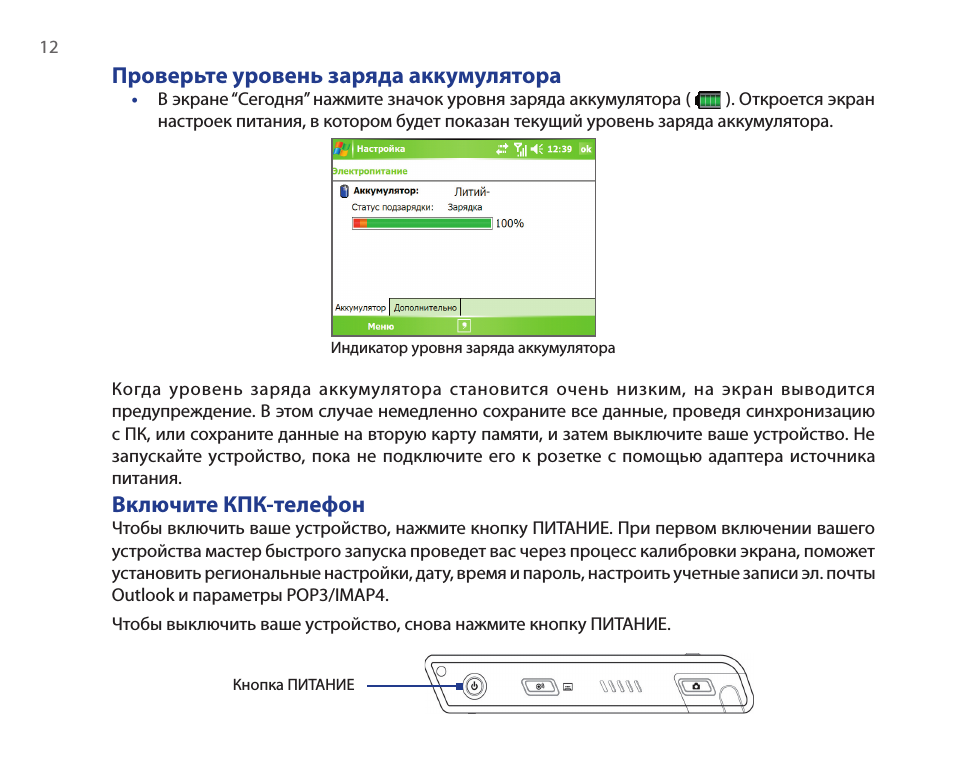Click the 12:39 clock in the title bar
954x777 pixels.
click(x=560, y=149)
